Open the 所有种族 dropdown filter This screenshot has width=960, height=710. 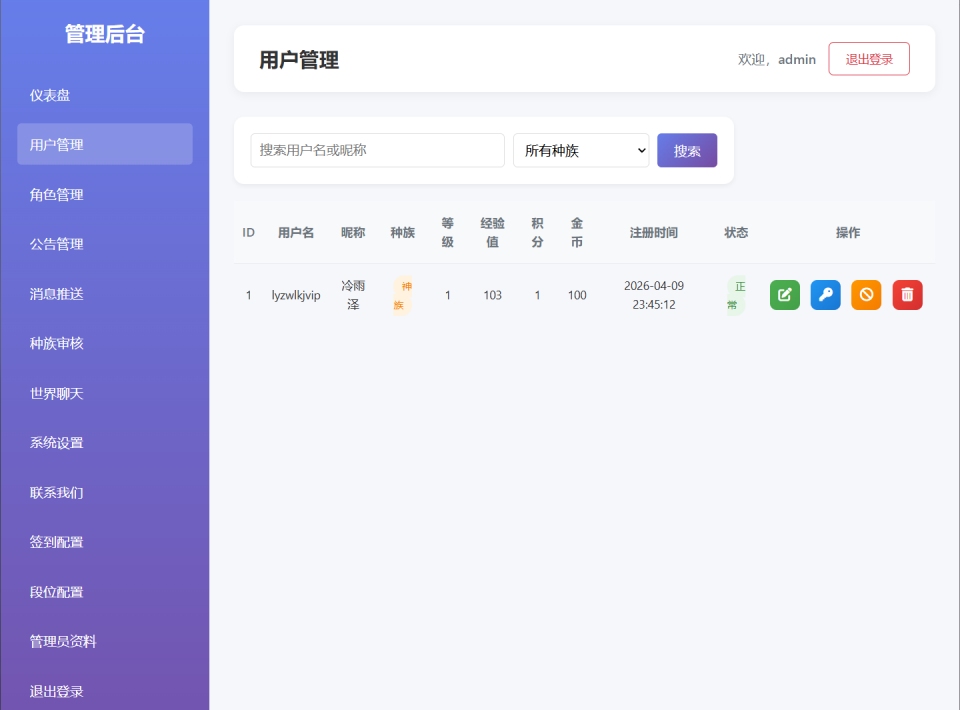point(581,150)
